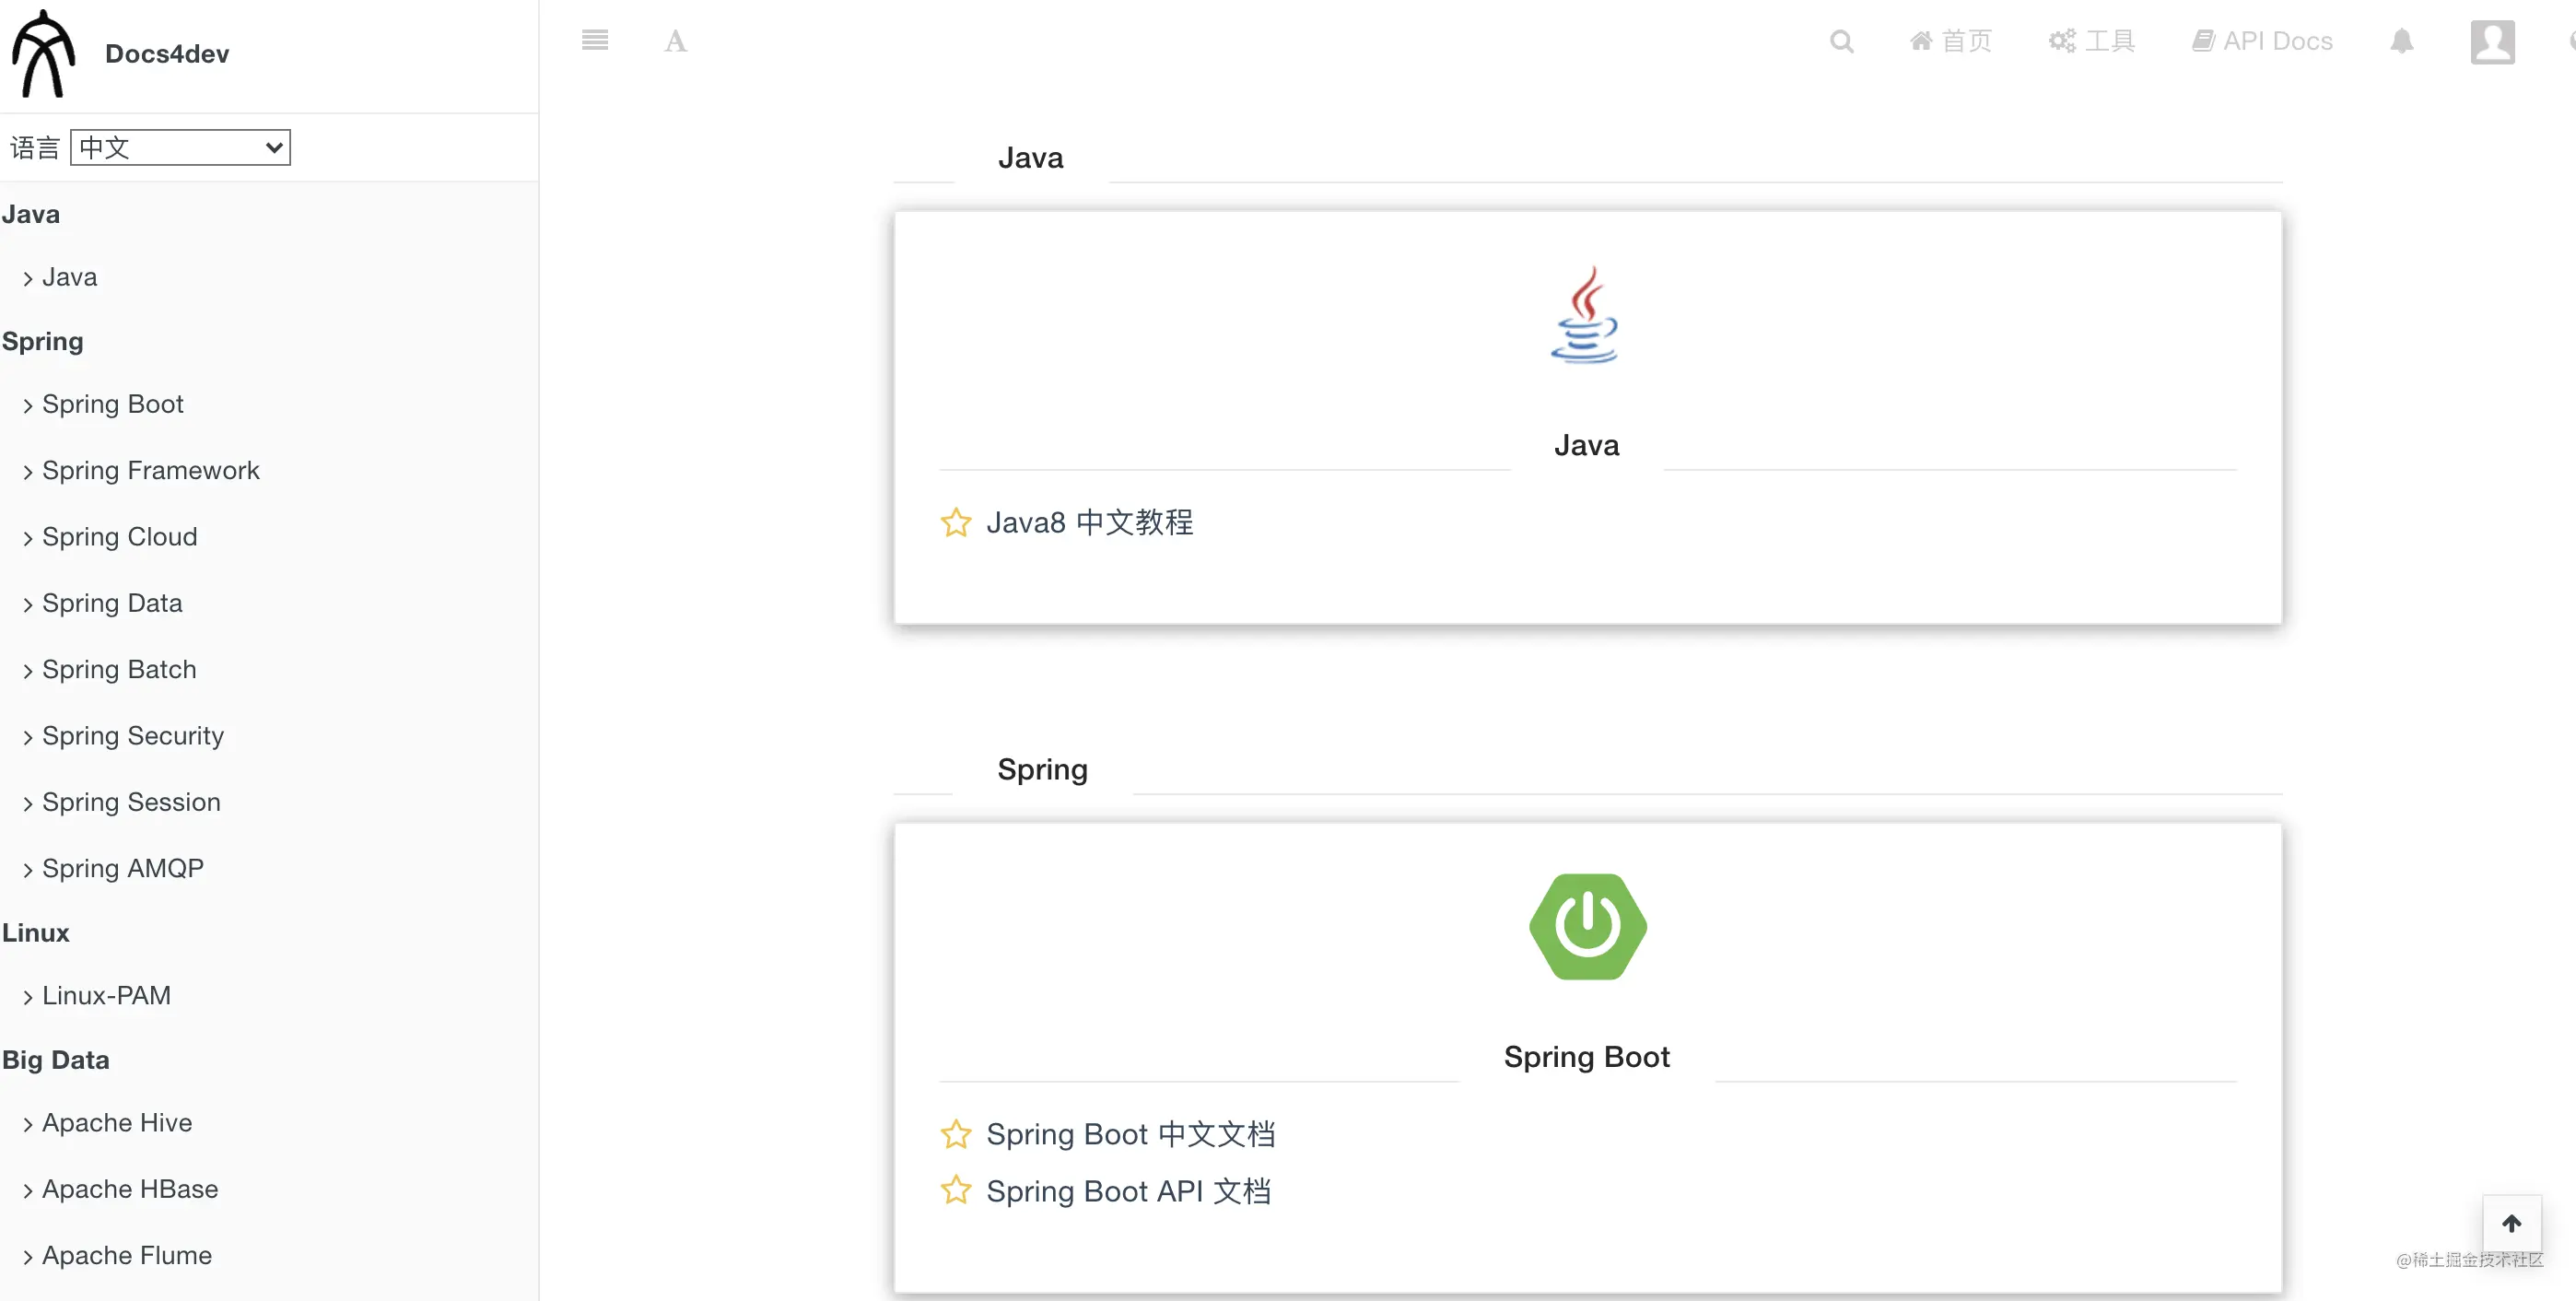Viewport: 2576px width, 1301px height.
Task: Click the Spring section heading in main content
Action: 1042,769
